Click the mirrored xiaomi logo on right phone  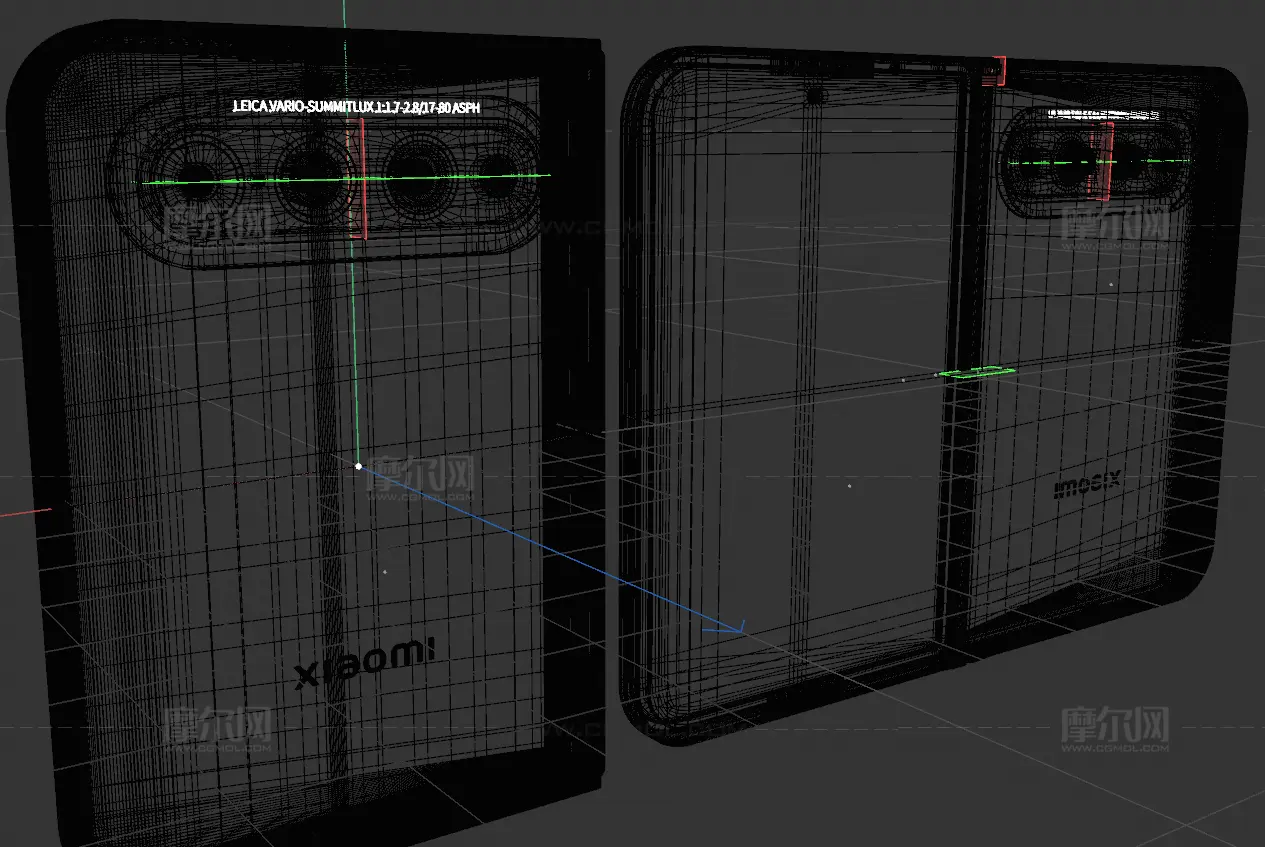(1088, 486)
